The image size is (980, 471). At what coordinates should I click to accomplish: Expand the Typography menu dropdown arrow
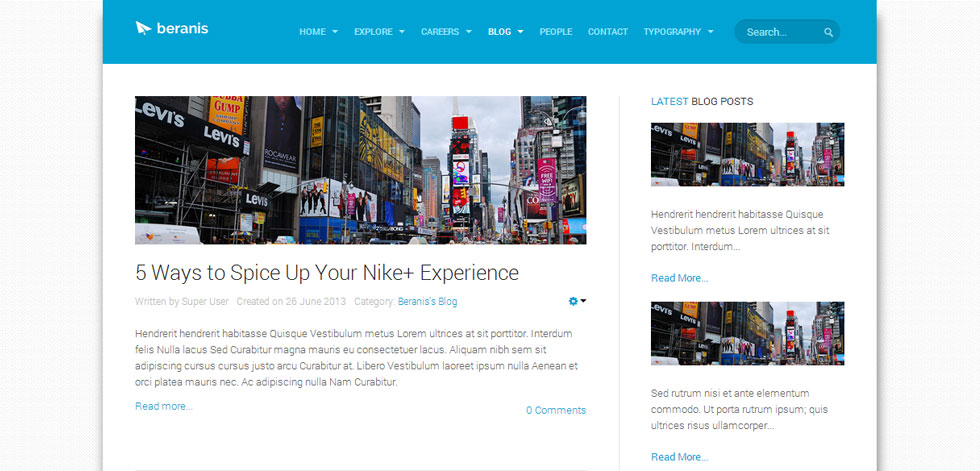710,32
